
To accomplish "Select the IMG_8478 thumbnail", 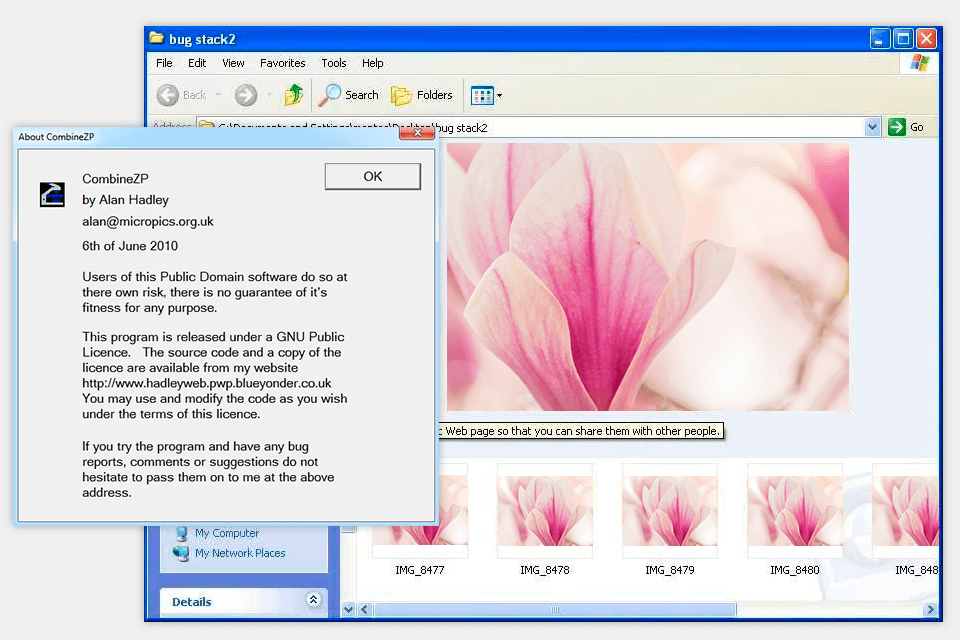I will click(x=545, y=510).
